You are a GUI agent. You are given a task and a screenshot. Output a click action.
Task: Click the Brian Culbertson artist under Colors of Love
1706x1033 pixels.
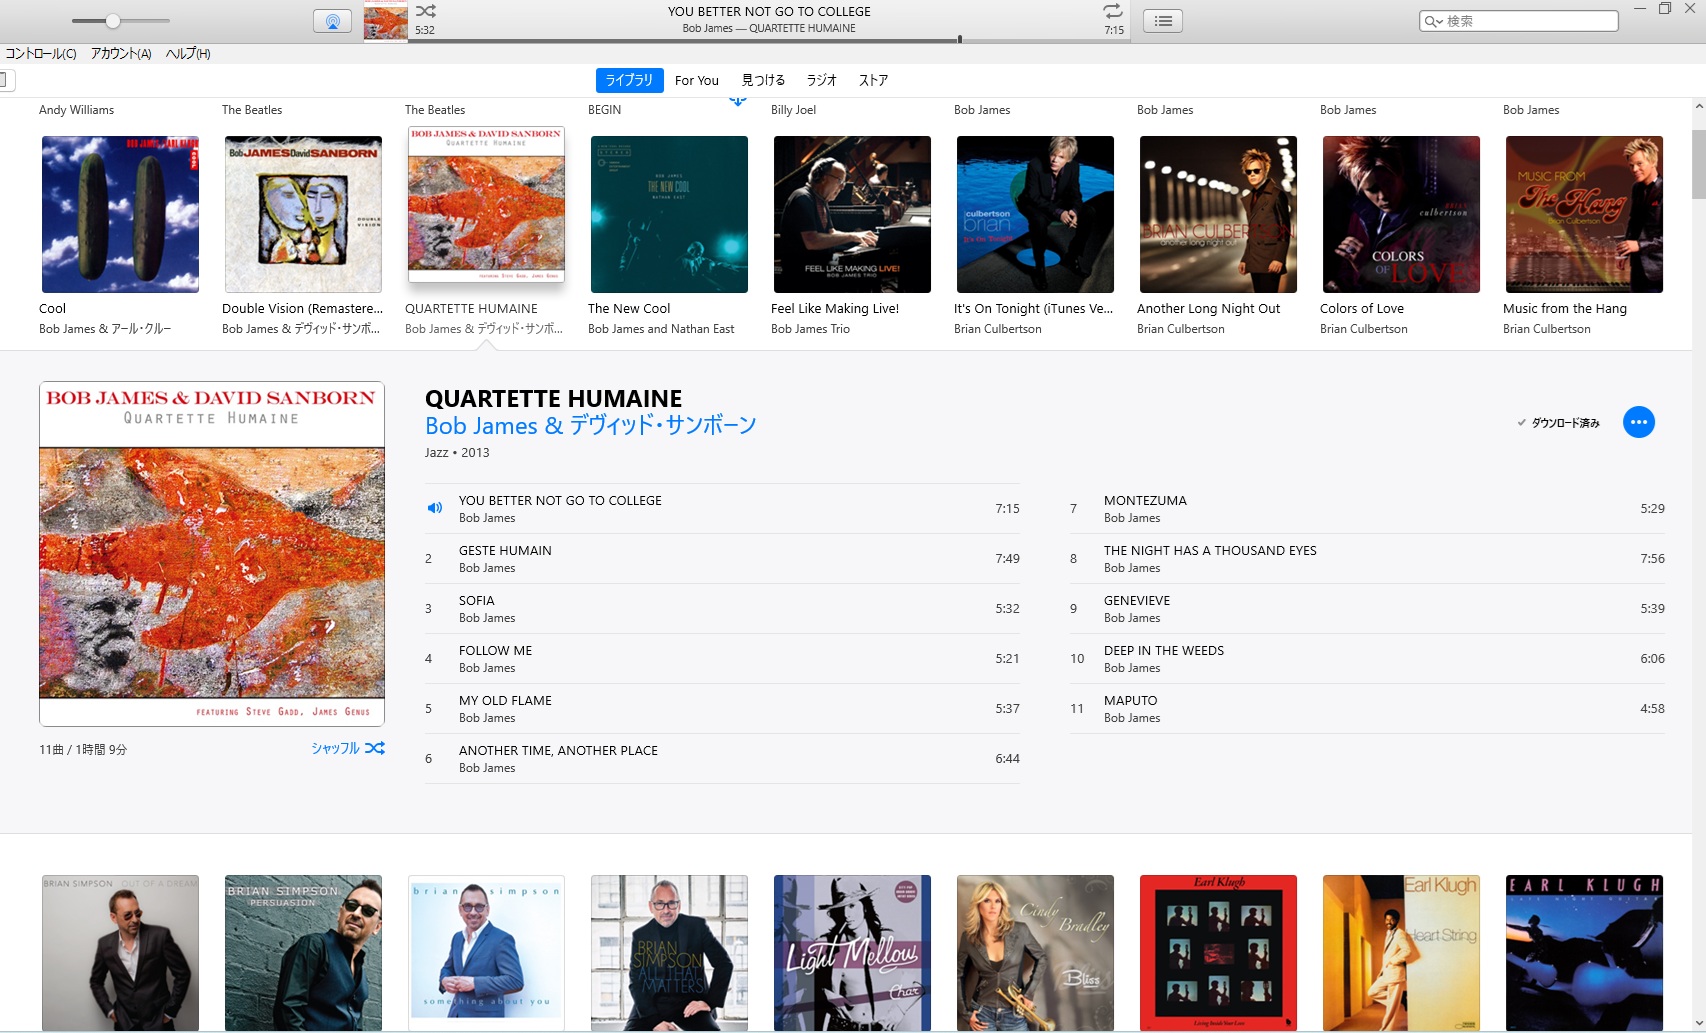click(1363, 329)
